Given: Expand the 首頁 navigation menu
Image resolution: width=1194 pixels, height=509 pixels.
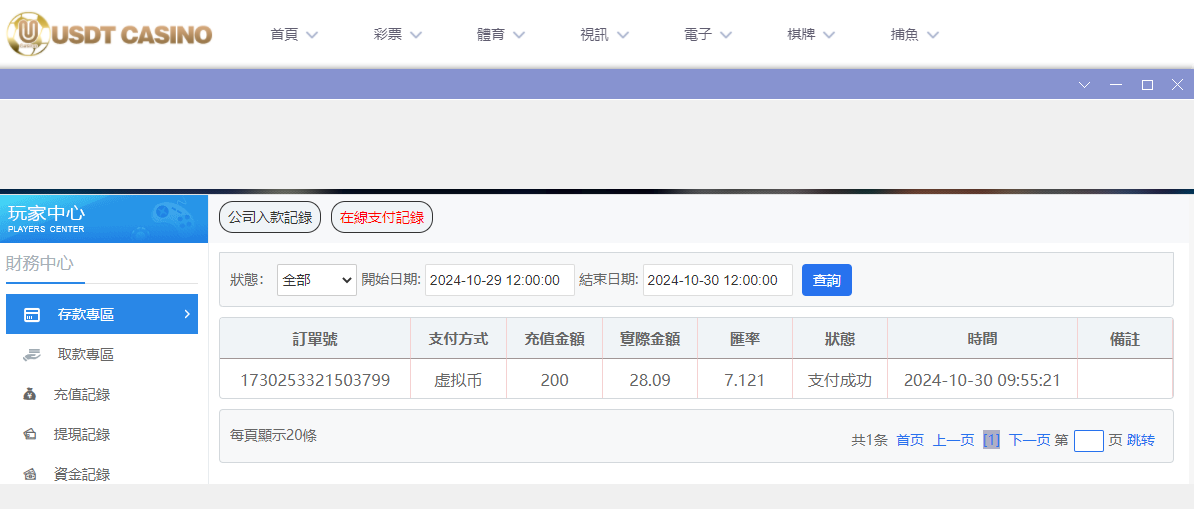Looking at the screenshot, I should pyautogui.click(x=294, y=35).
